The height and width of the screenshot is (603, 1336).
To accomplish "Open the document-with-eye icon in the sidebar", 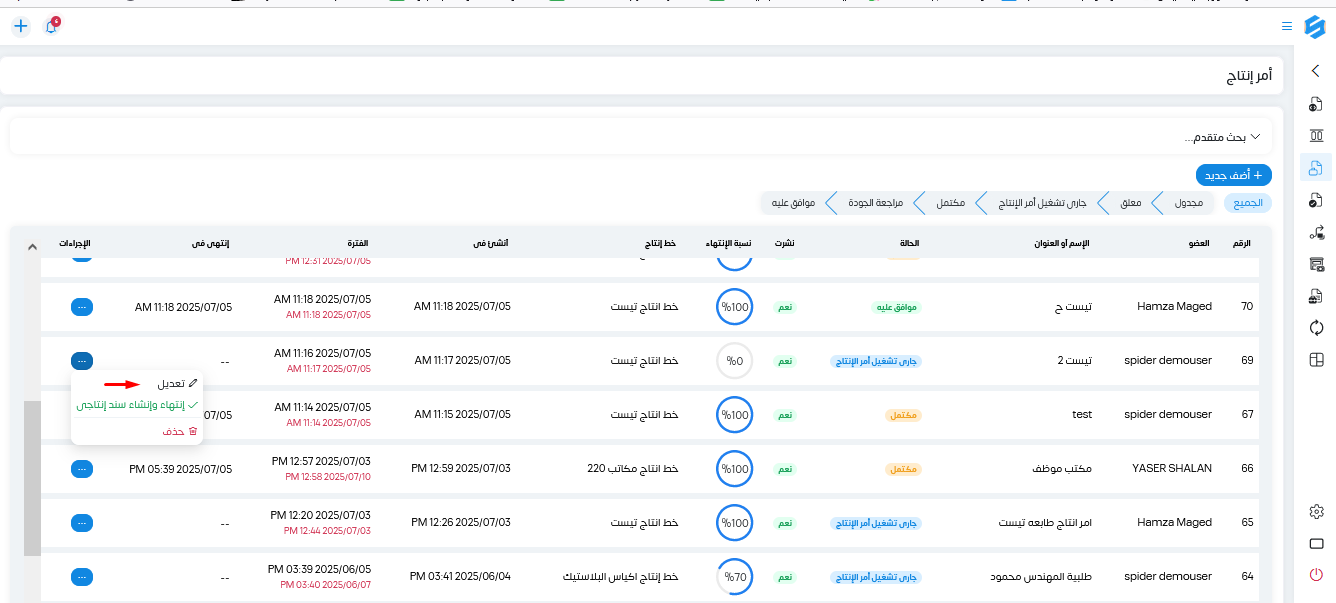I will (x=1316, y=104).
